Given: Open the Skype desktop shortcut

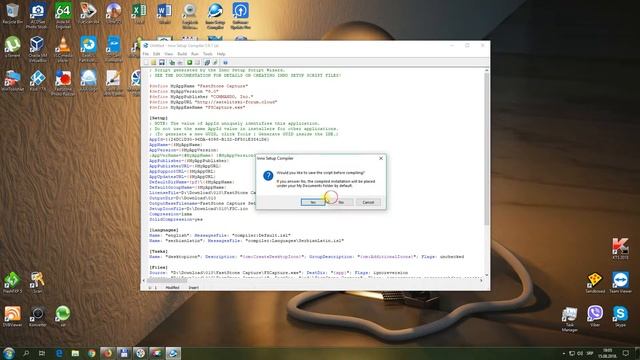Looking at the screenshot, I should (620, 316).
